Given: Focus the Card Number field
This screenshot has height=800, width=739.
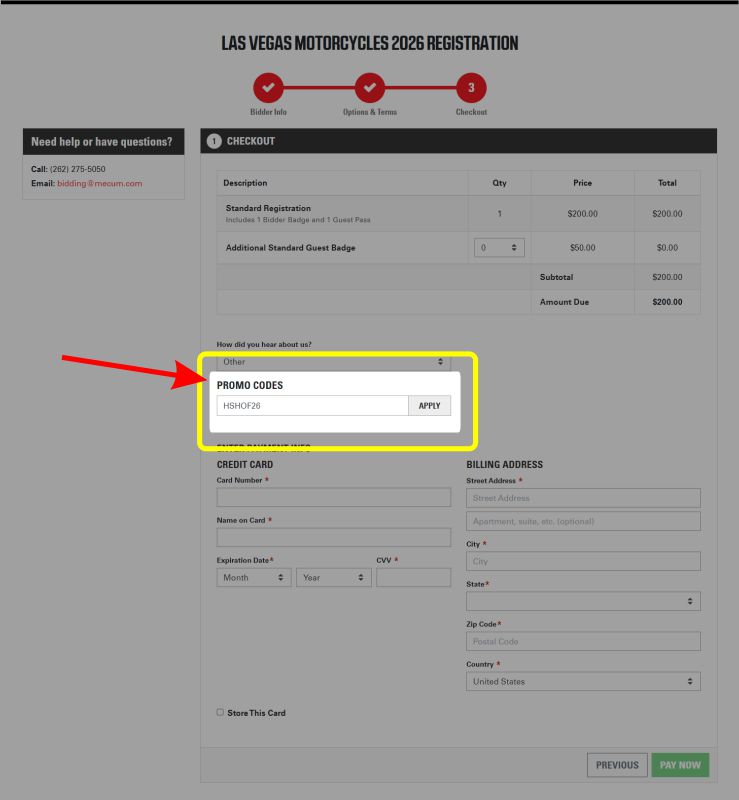Looking at the screenshot, I should coord(334,497).
